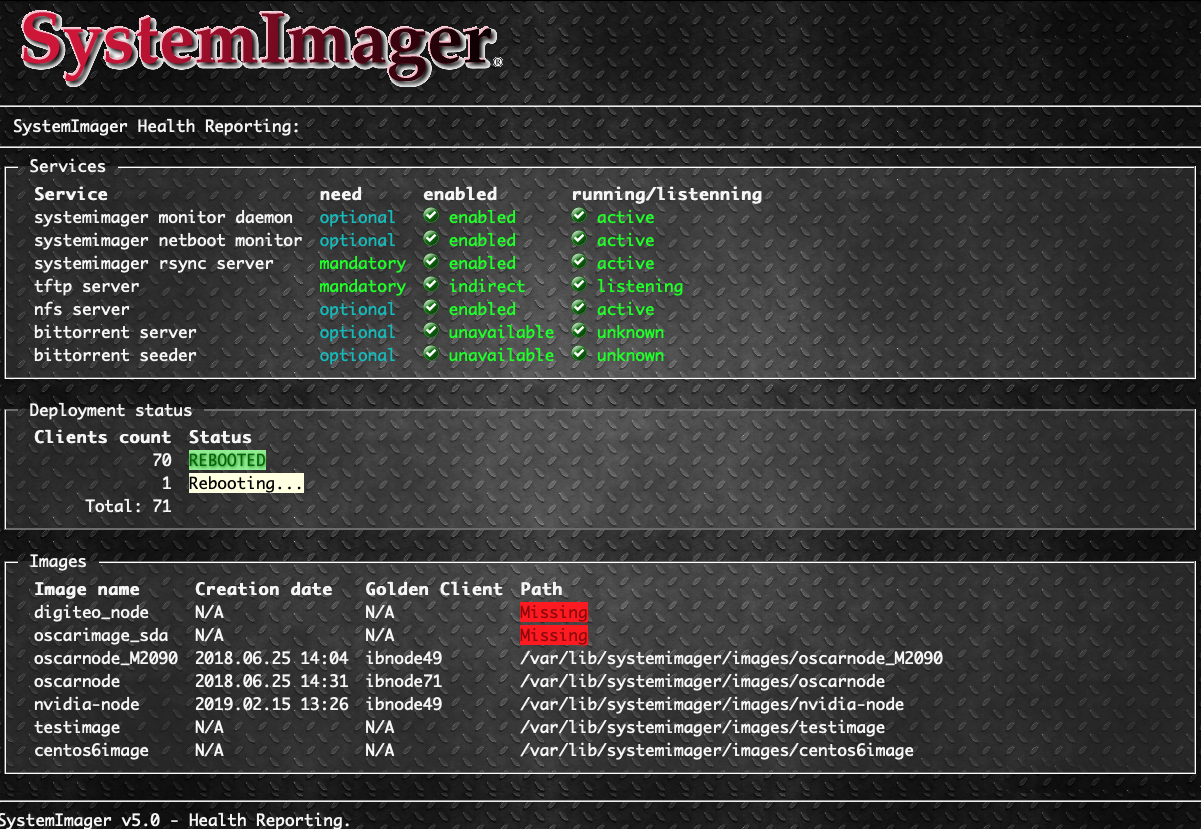Image resolution: width=1201 pixels, height=829 pixels.
Task: Click the active check icon for systemimager monitor daemon
Action: click(x=579, y=216)
